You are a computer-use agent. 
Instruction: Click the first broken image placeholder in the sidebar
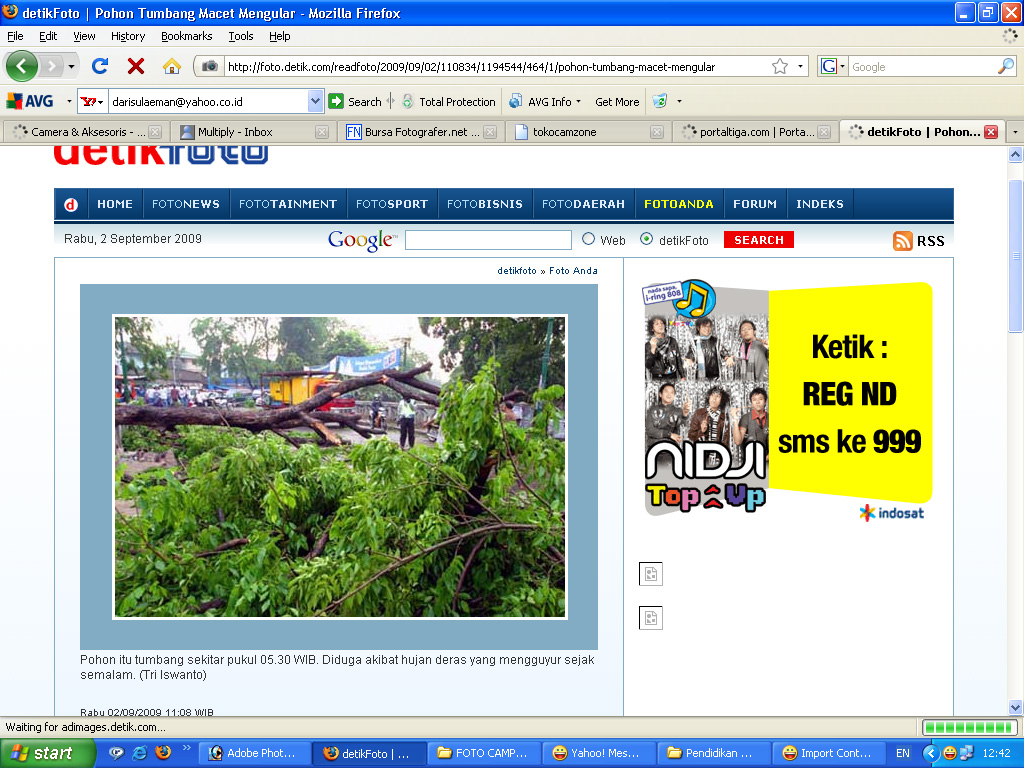tap(650, 574)
